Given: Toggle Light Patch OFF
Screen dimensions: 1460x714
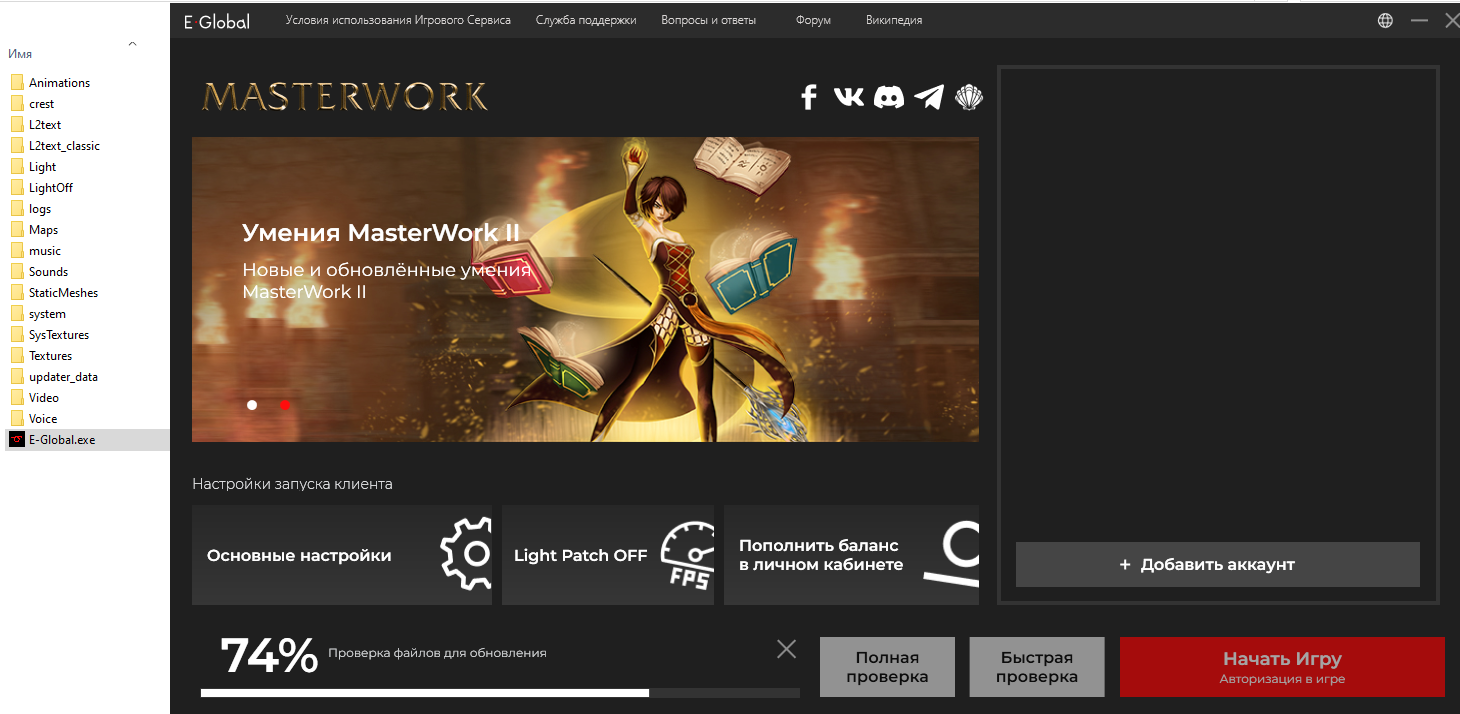Looking at the screenshot, I should (x=608, y=555).
